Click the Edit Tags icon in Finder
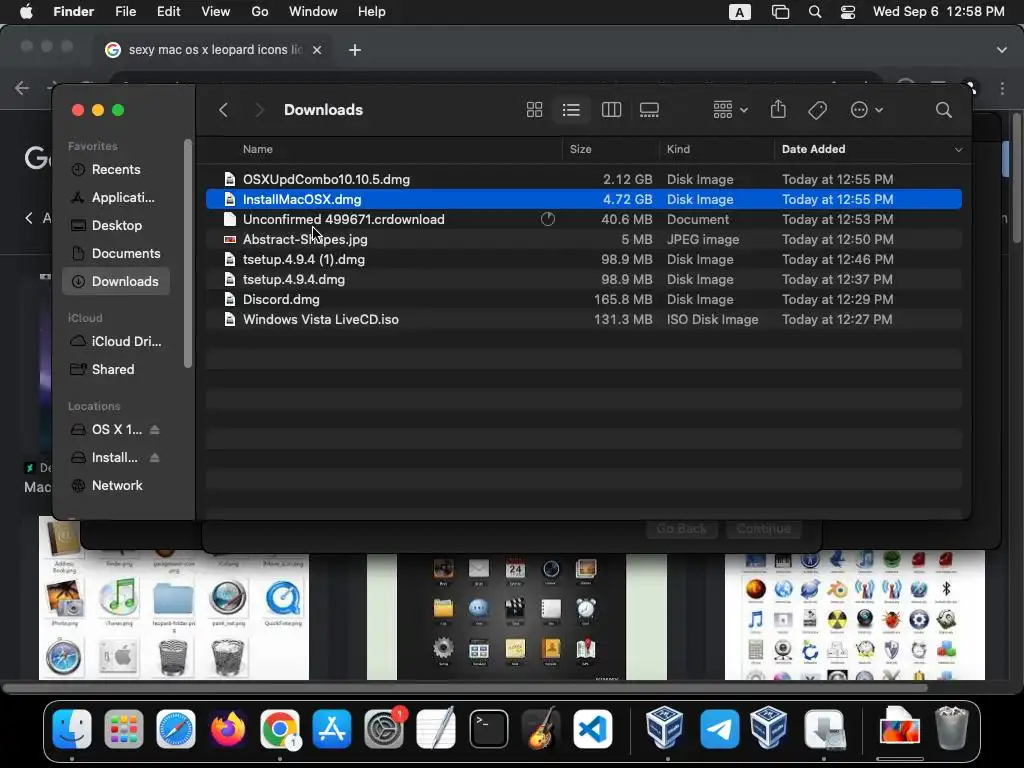 pos(818,110)
